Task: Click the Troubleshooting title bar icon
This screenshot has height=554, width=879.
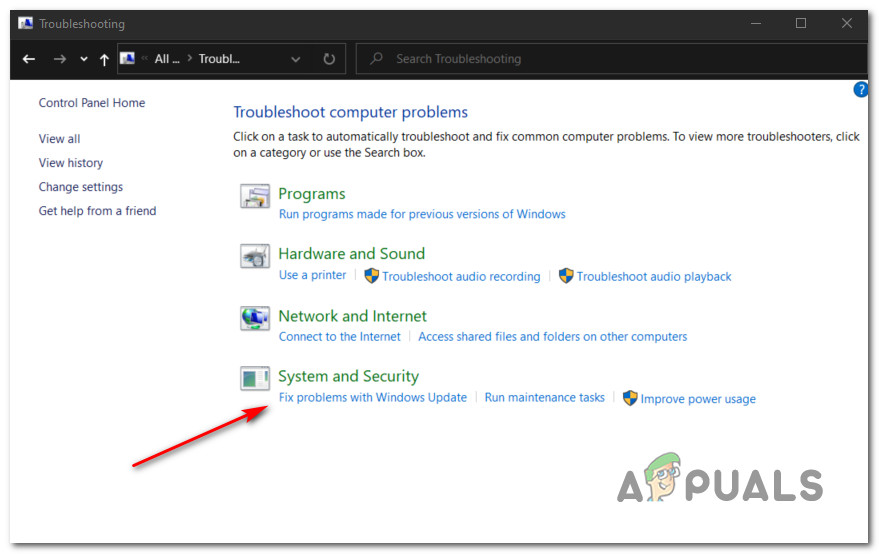Action: 25,24
